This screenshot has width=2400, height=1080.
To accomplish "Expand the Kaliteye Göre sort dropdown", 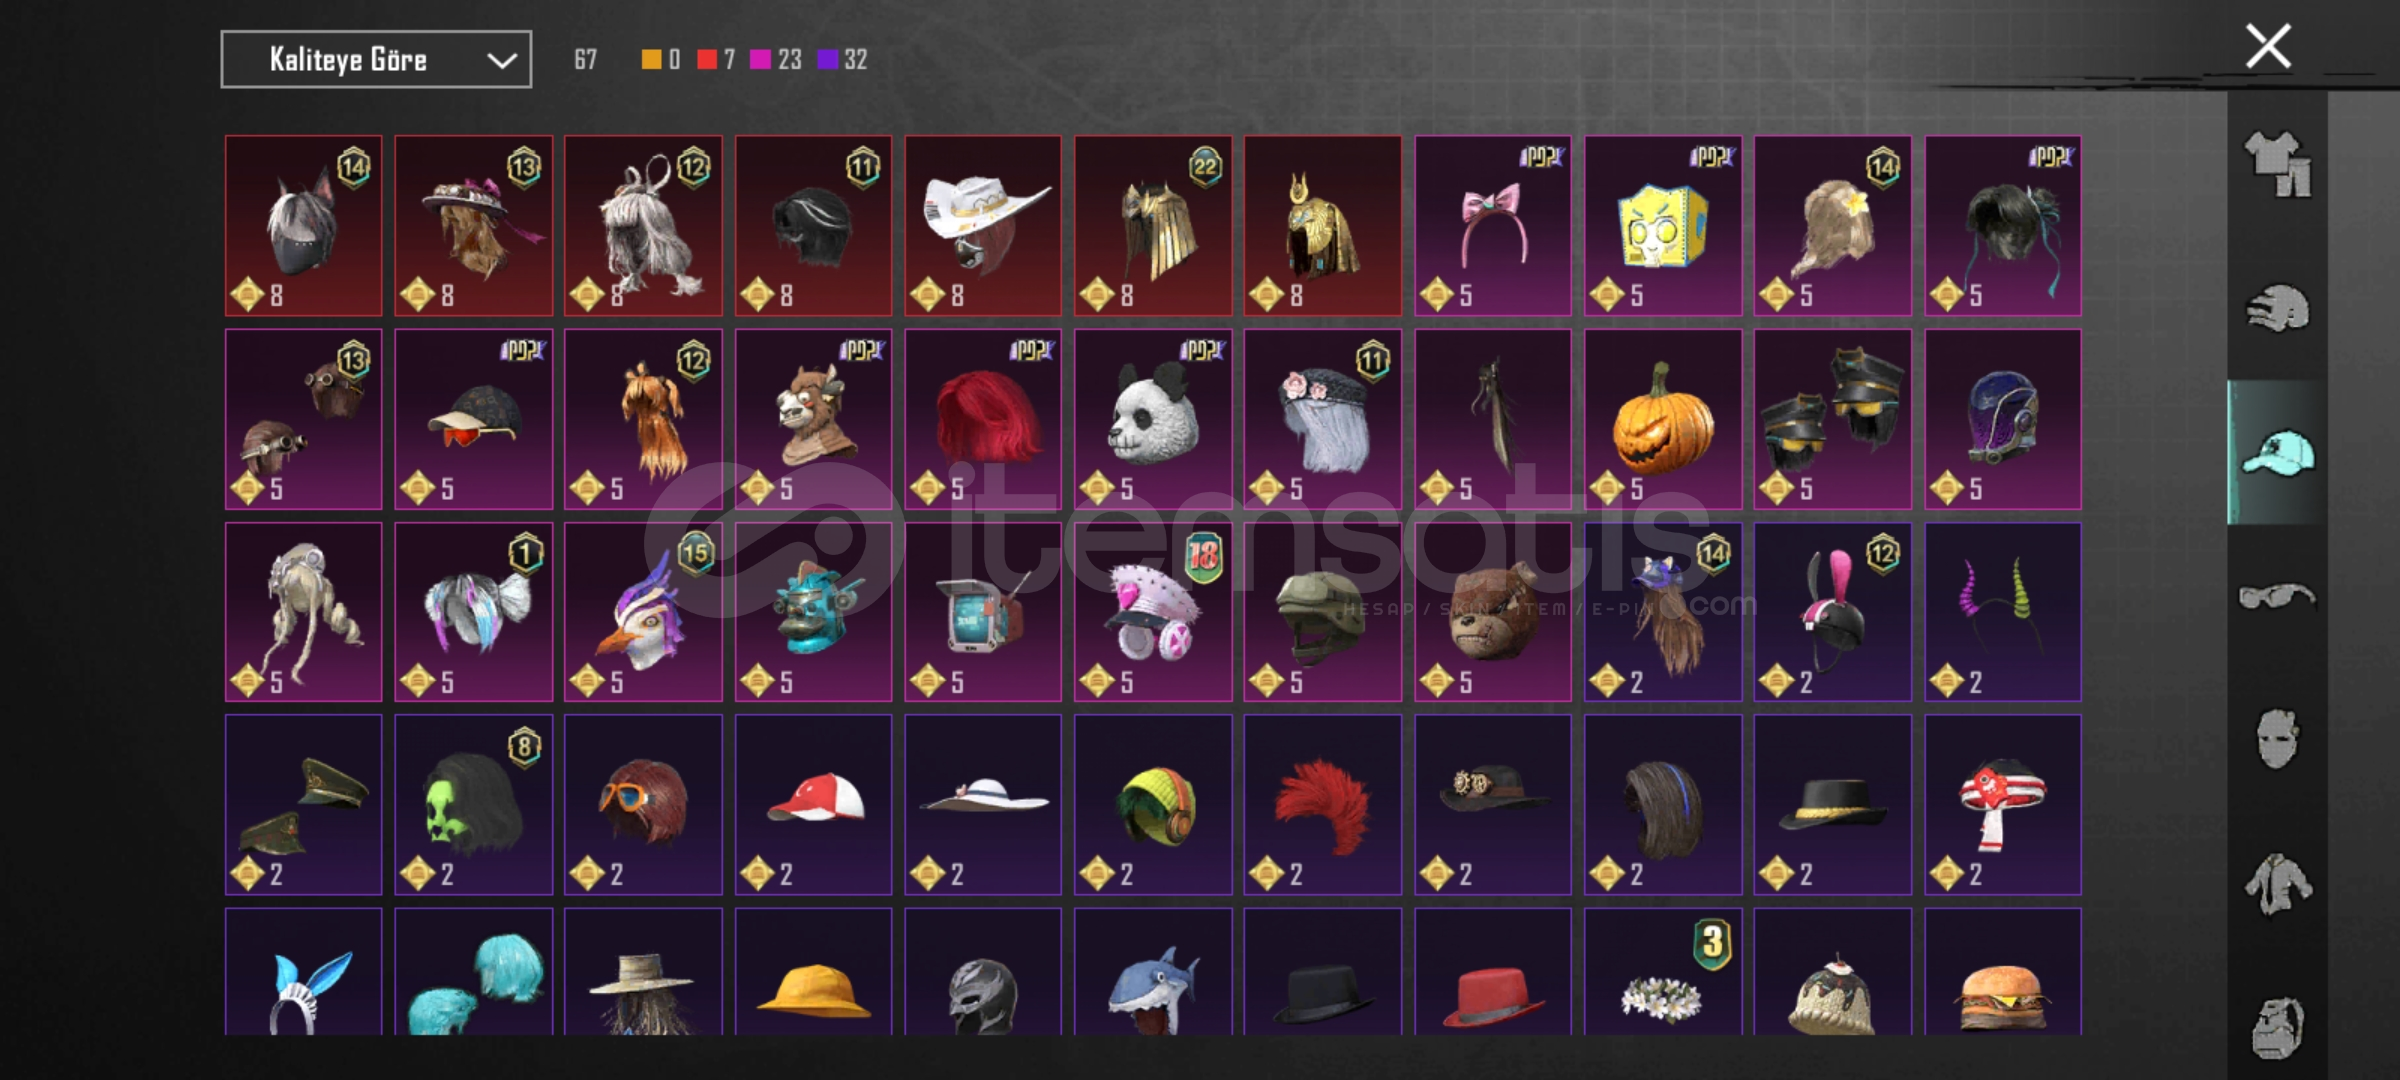I will pos(376,60).
